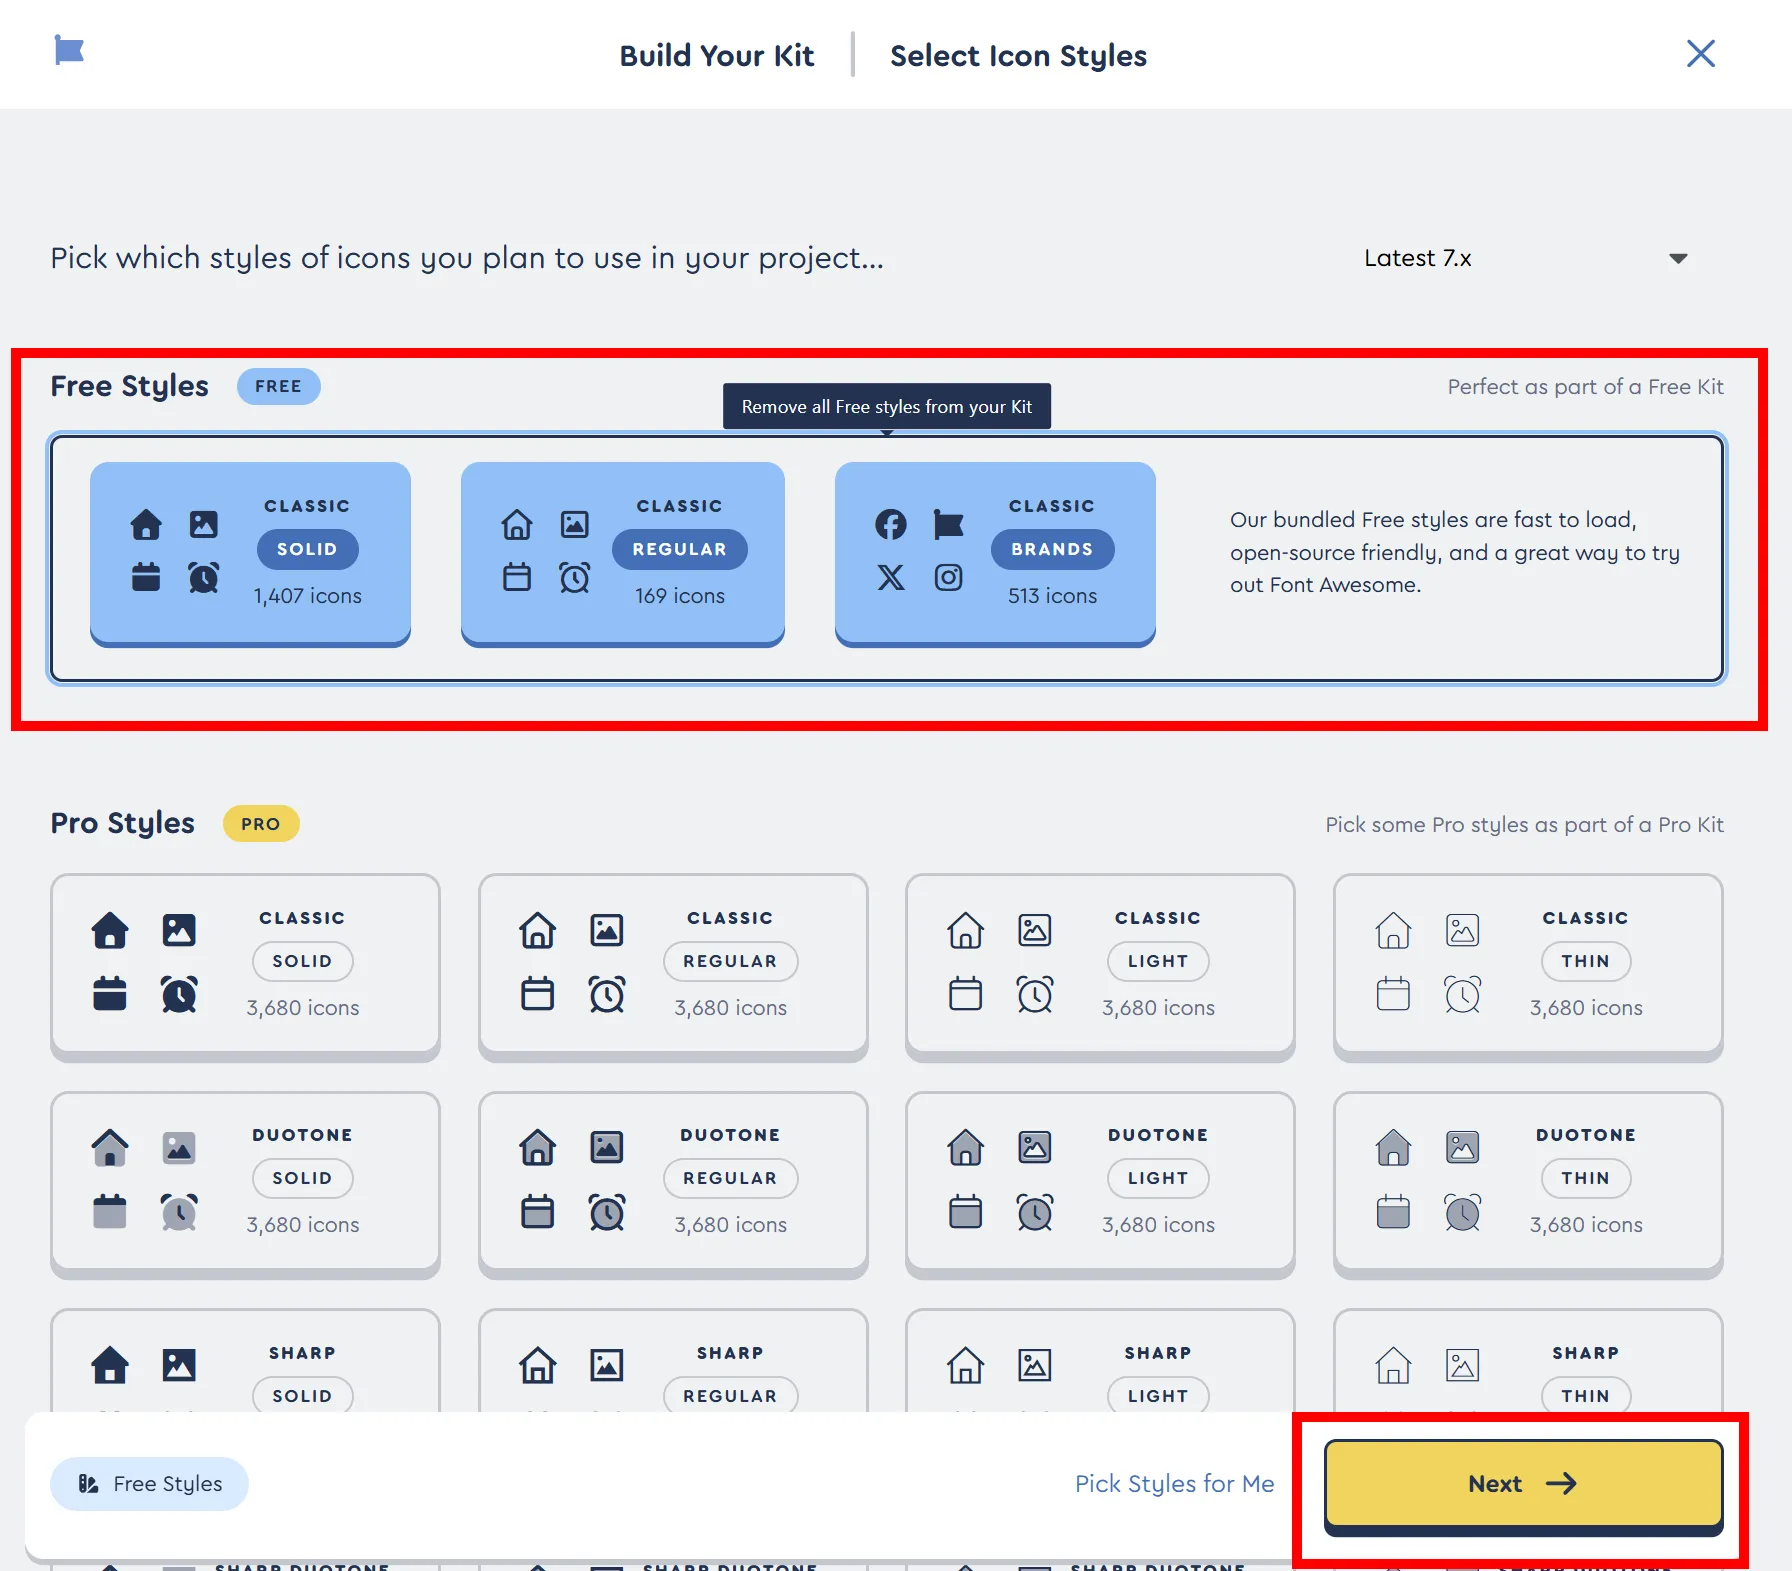Close the Build Your Kit dialog
The height and width of the screenshot is (1571, 1792).
(x=1700, y=54)
